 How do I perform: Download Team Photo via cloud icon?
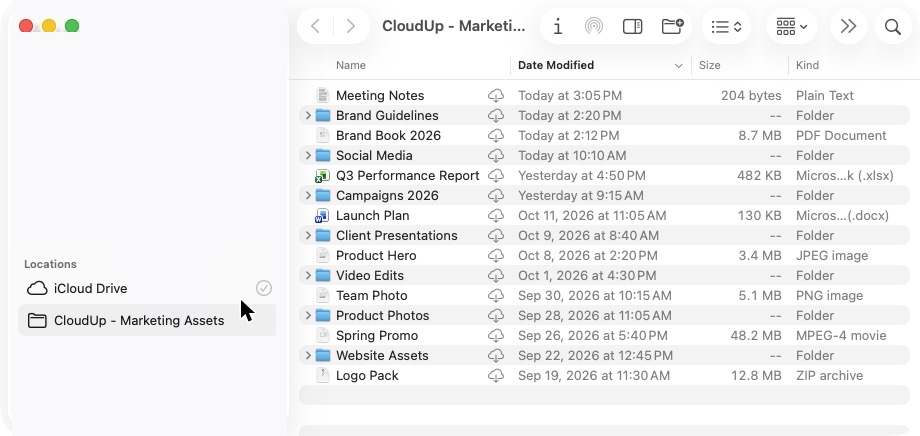tap(496, 296)
